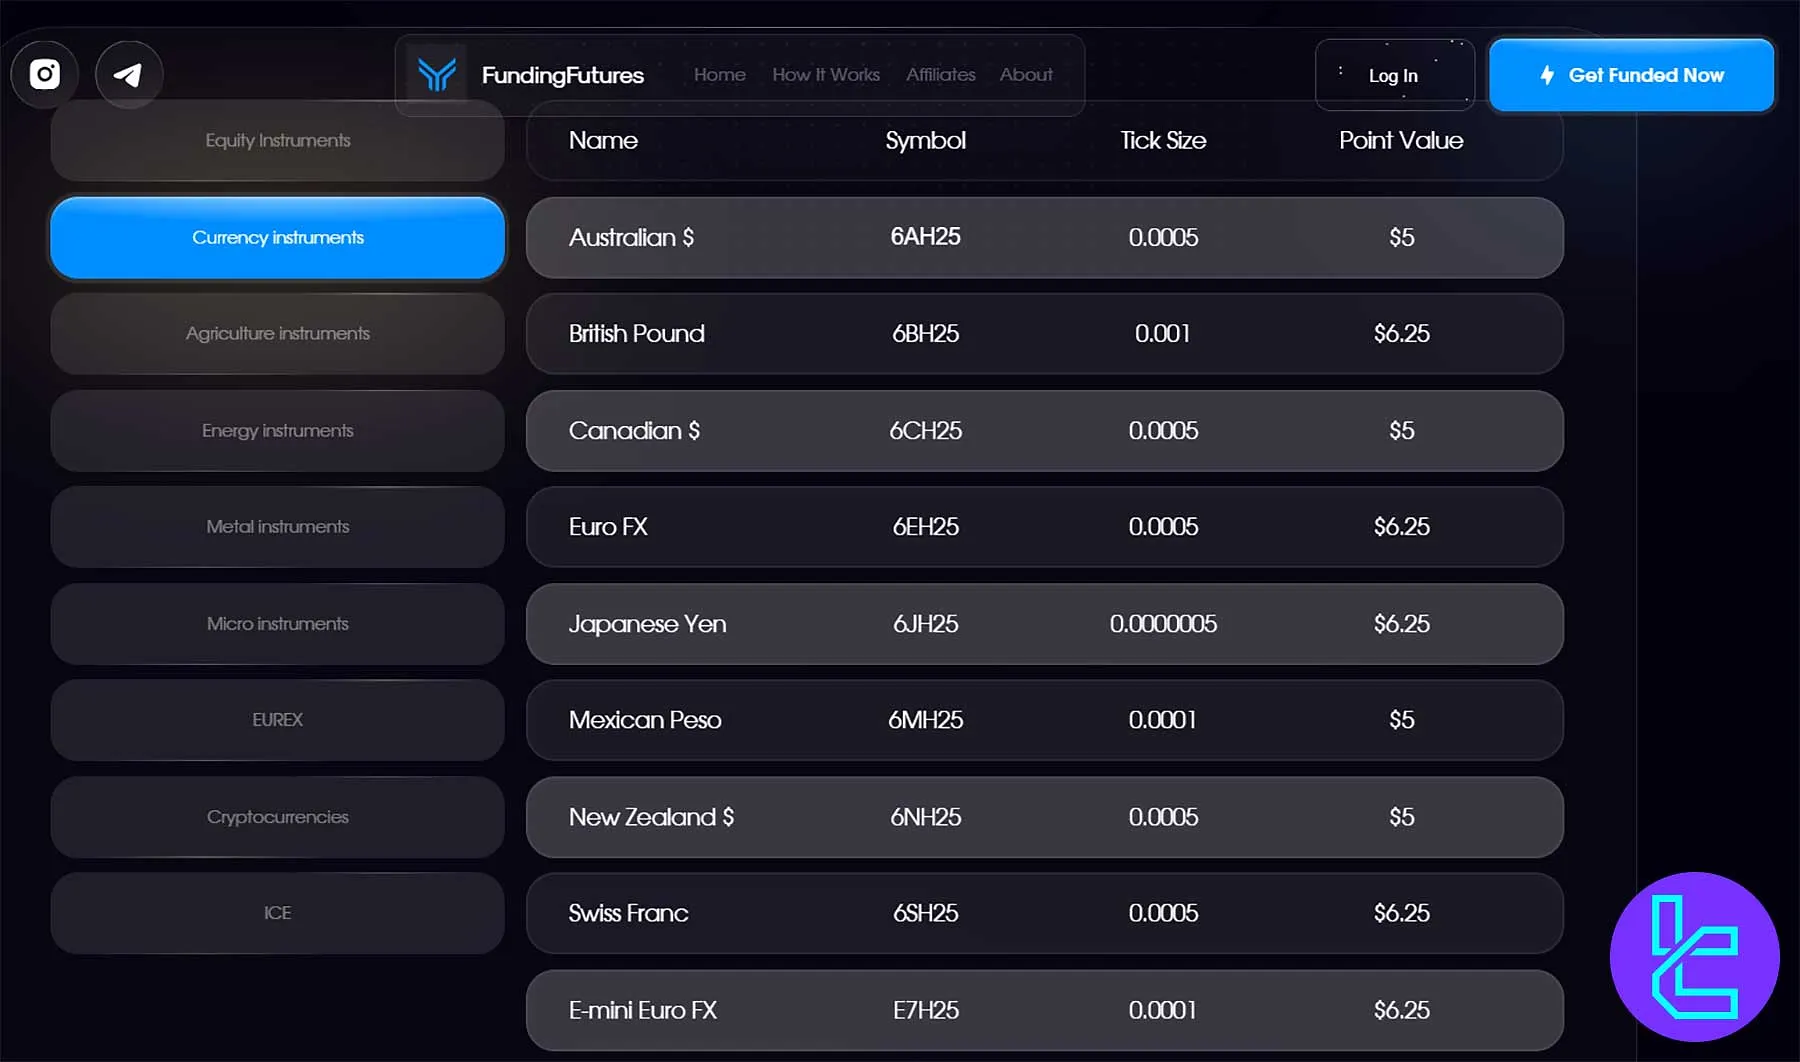Select the Currency instruments tab

(x=277, y=238)
